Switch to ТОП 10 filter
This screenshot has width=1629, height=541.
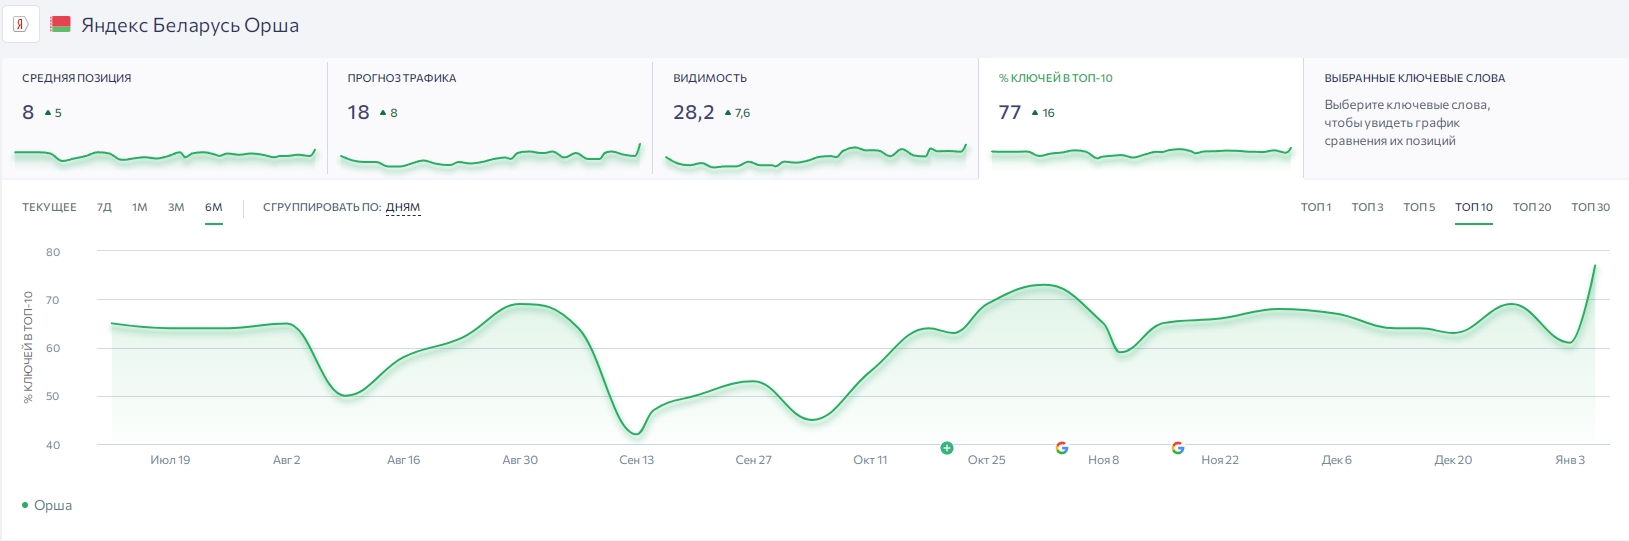[1474, 207]
